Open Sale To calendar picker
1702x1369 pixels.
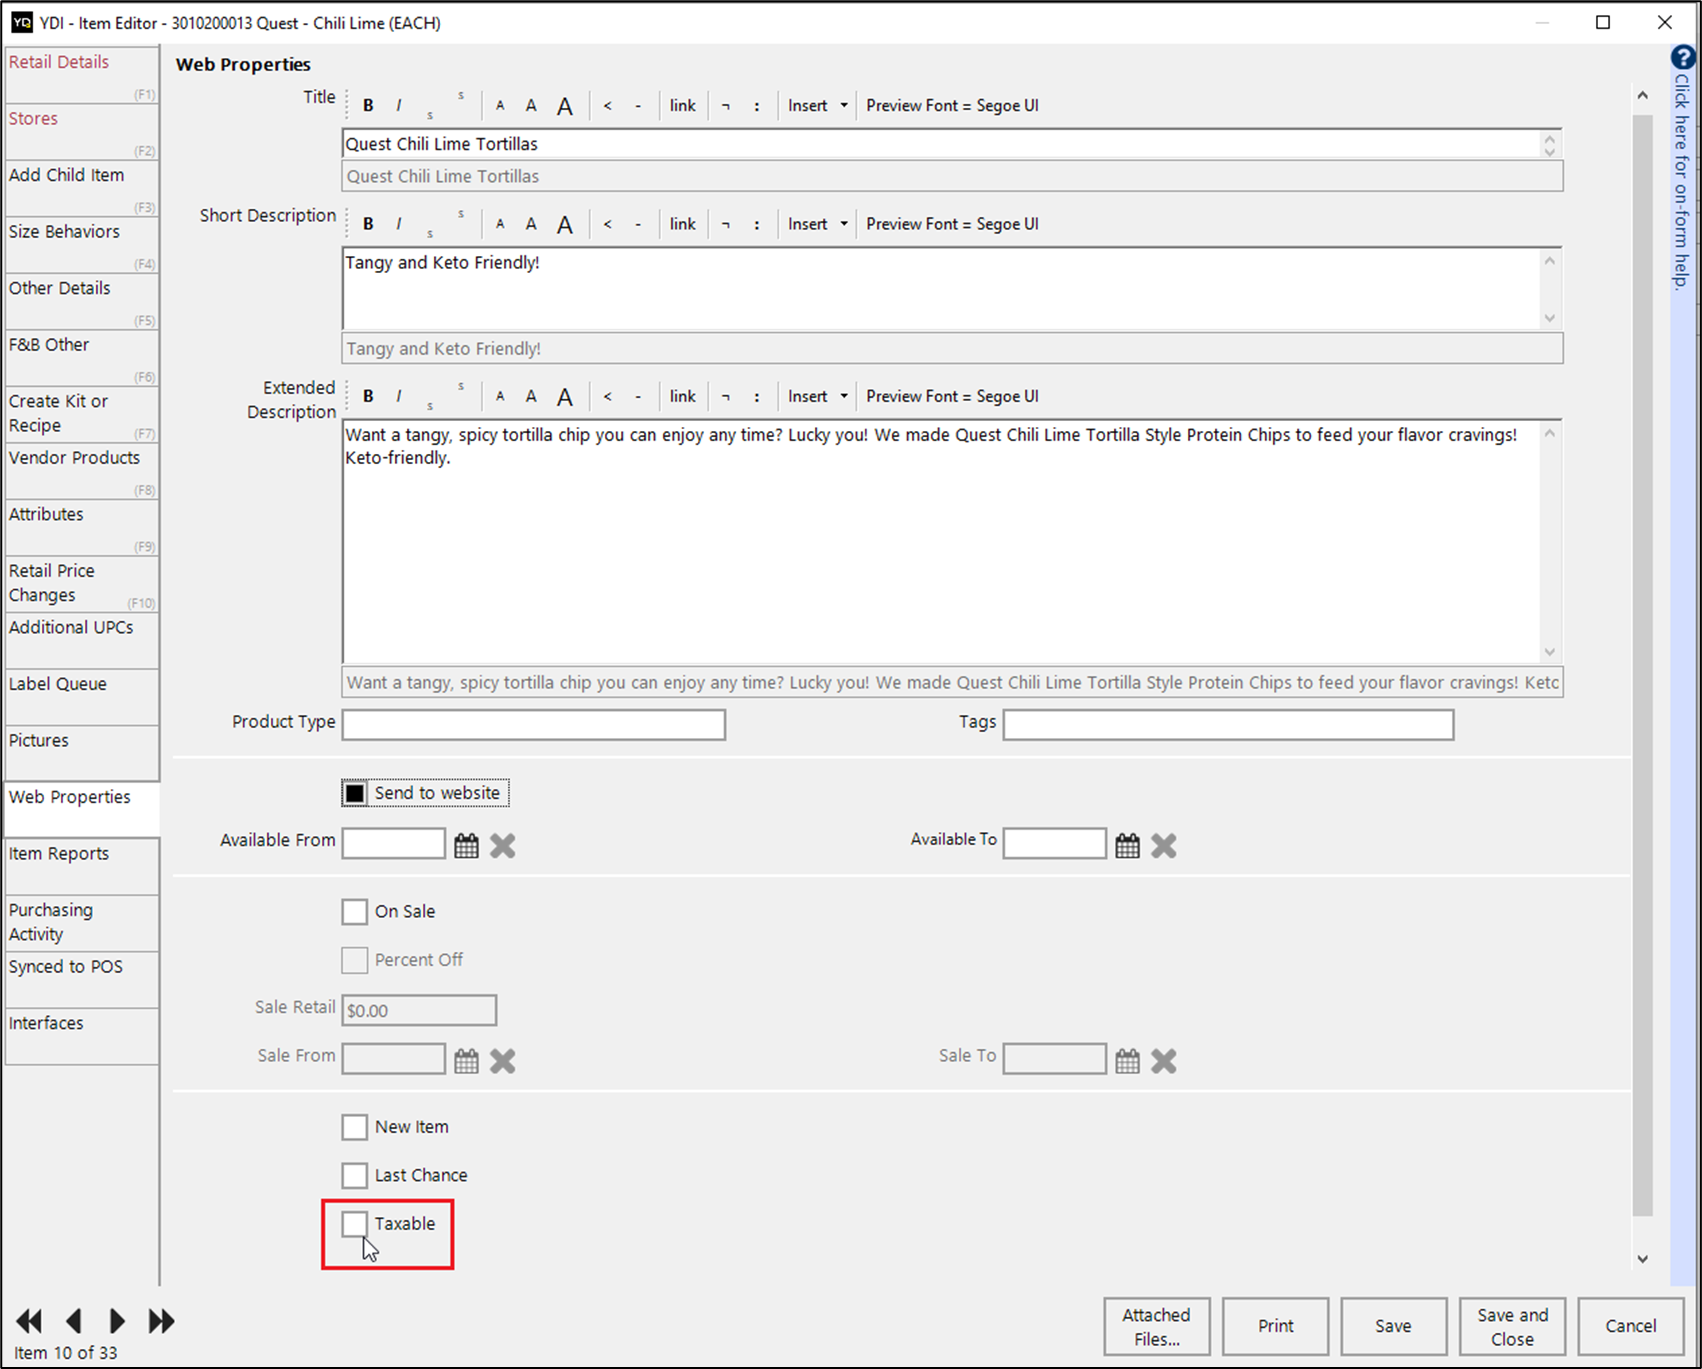(1128, 1061)
